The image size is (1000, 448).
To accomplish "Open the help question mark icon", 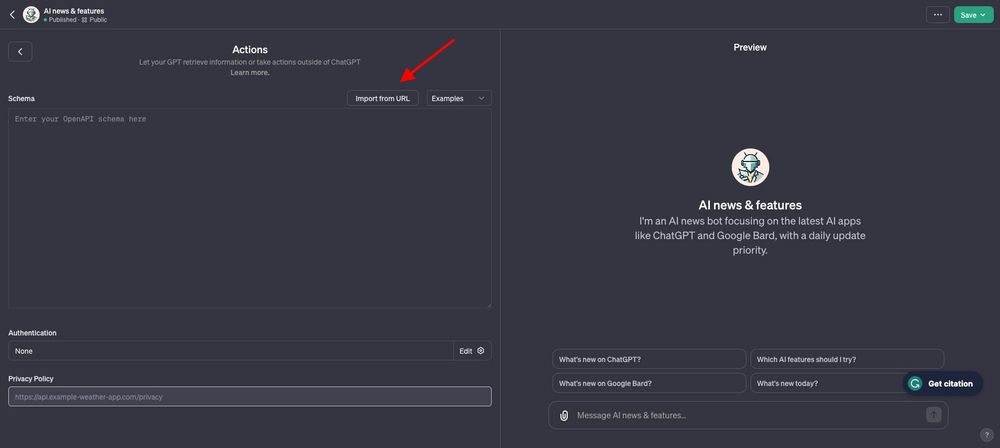I will point(986,435).
